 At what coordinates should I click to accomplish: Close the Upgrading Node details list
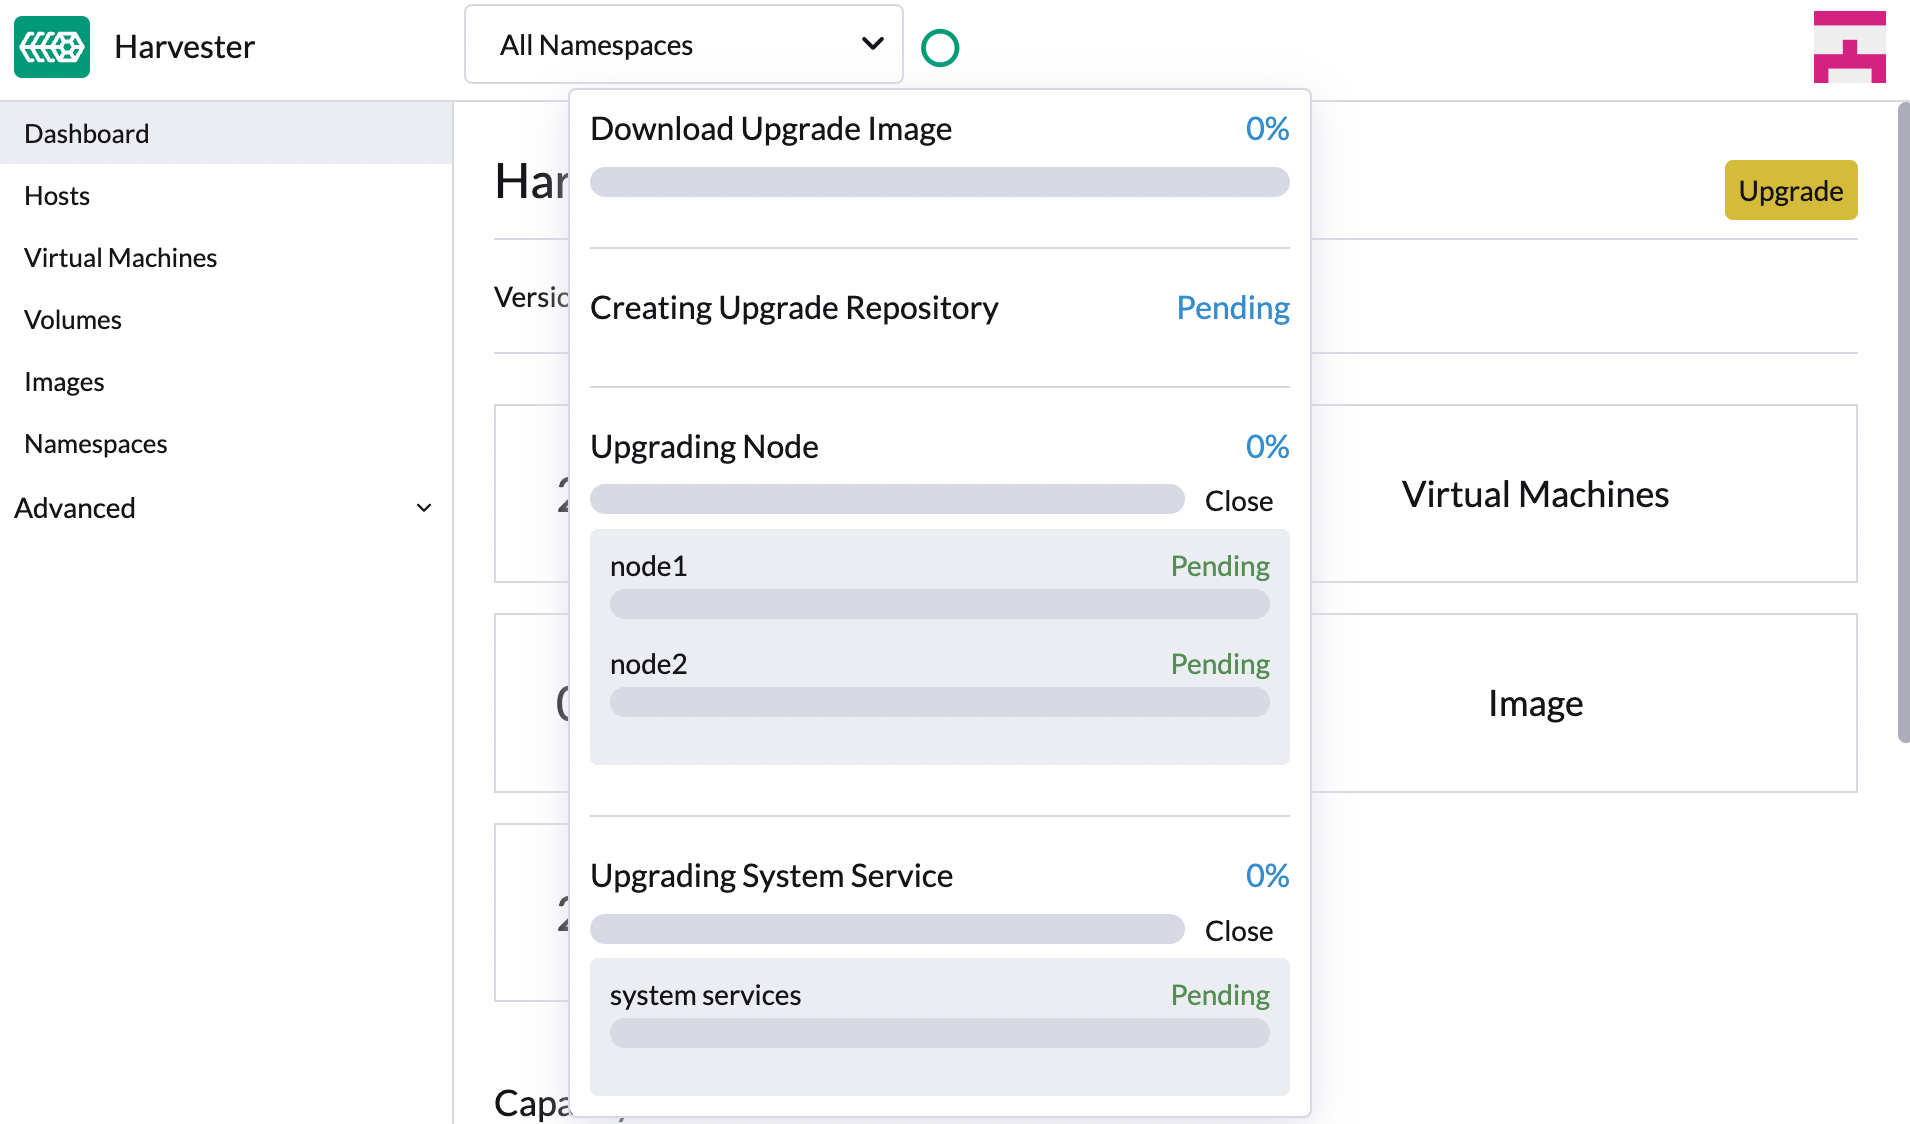pos(1239,500)
